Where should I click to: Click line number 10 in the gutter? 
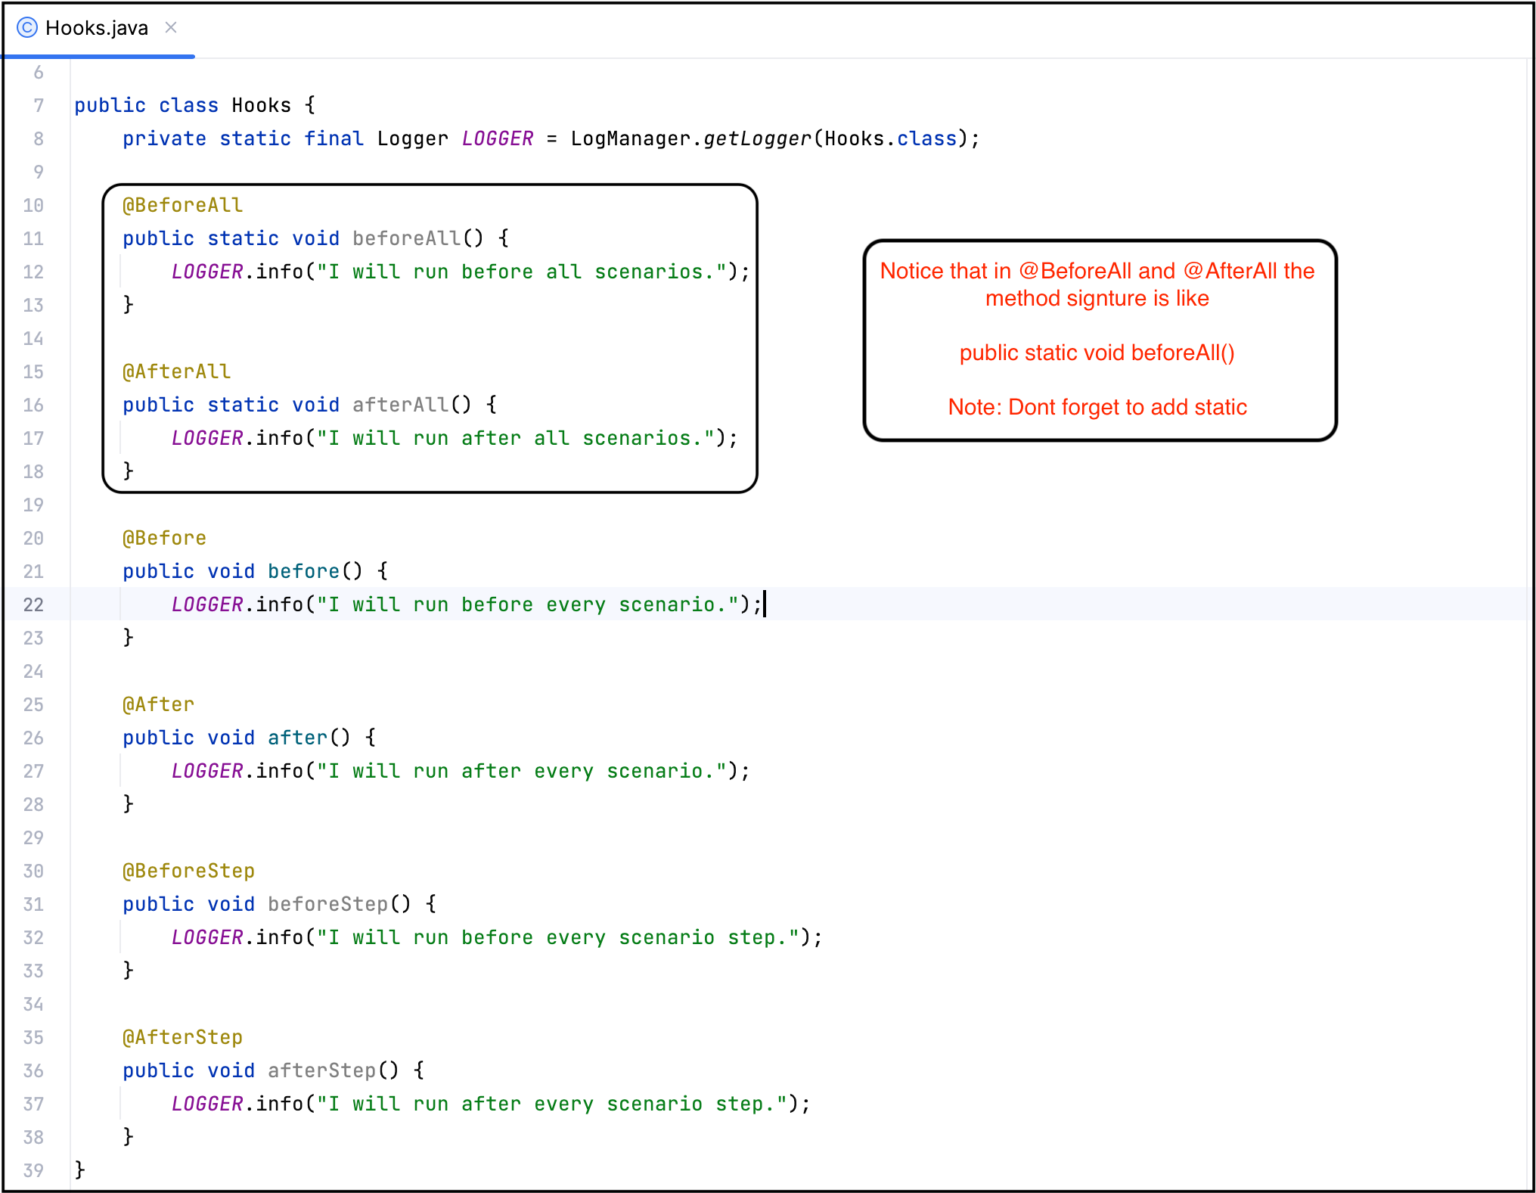[x=33, y=206]
